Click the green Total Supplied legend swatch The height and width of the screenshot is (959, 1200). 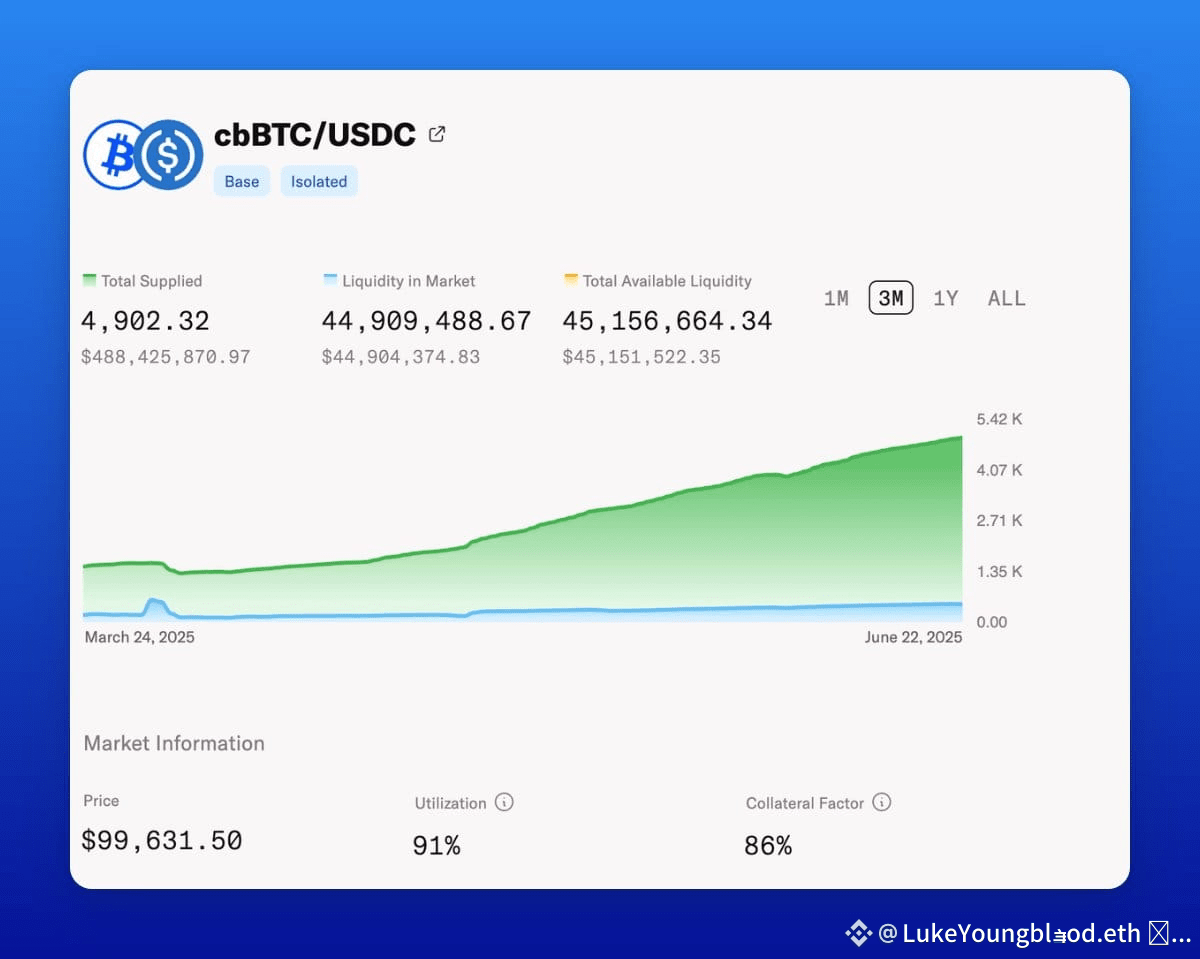(x=89, y=280)
